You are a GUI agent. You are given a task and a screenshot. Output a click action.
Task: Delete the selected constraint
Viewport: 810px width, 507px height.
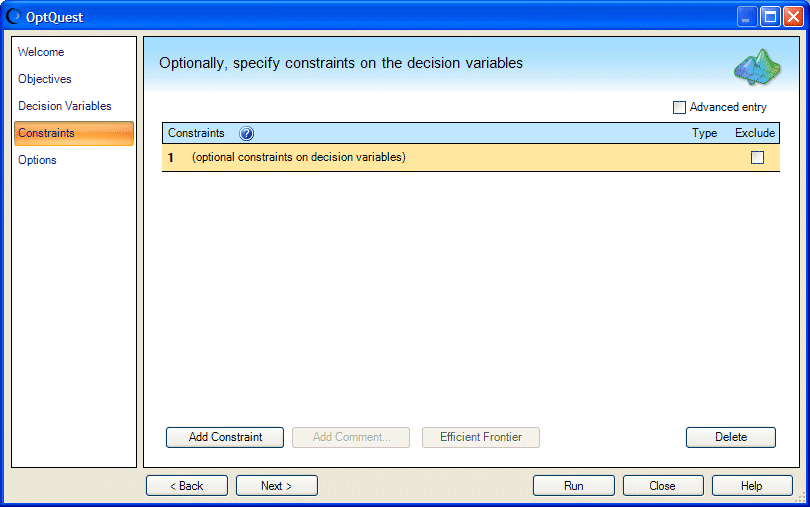(730, 437)
